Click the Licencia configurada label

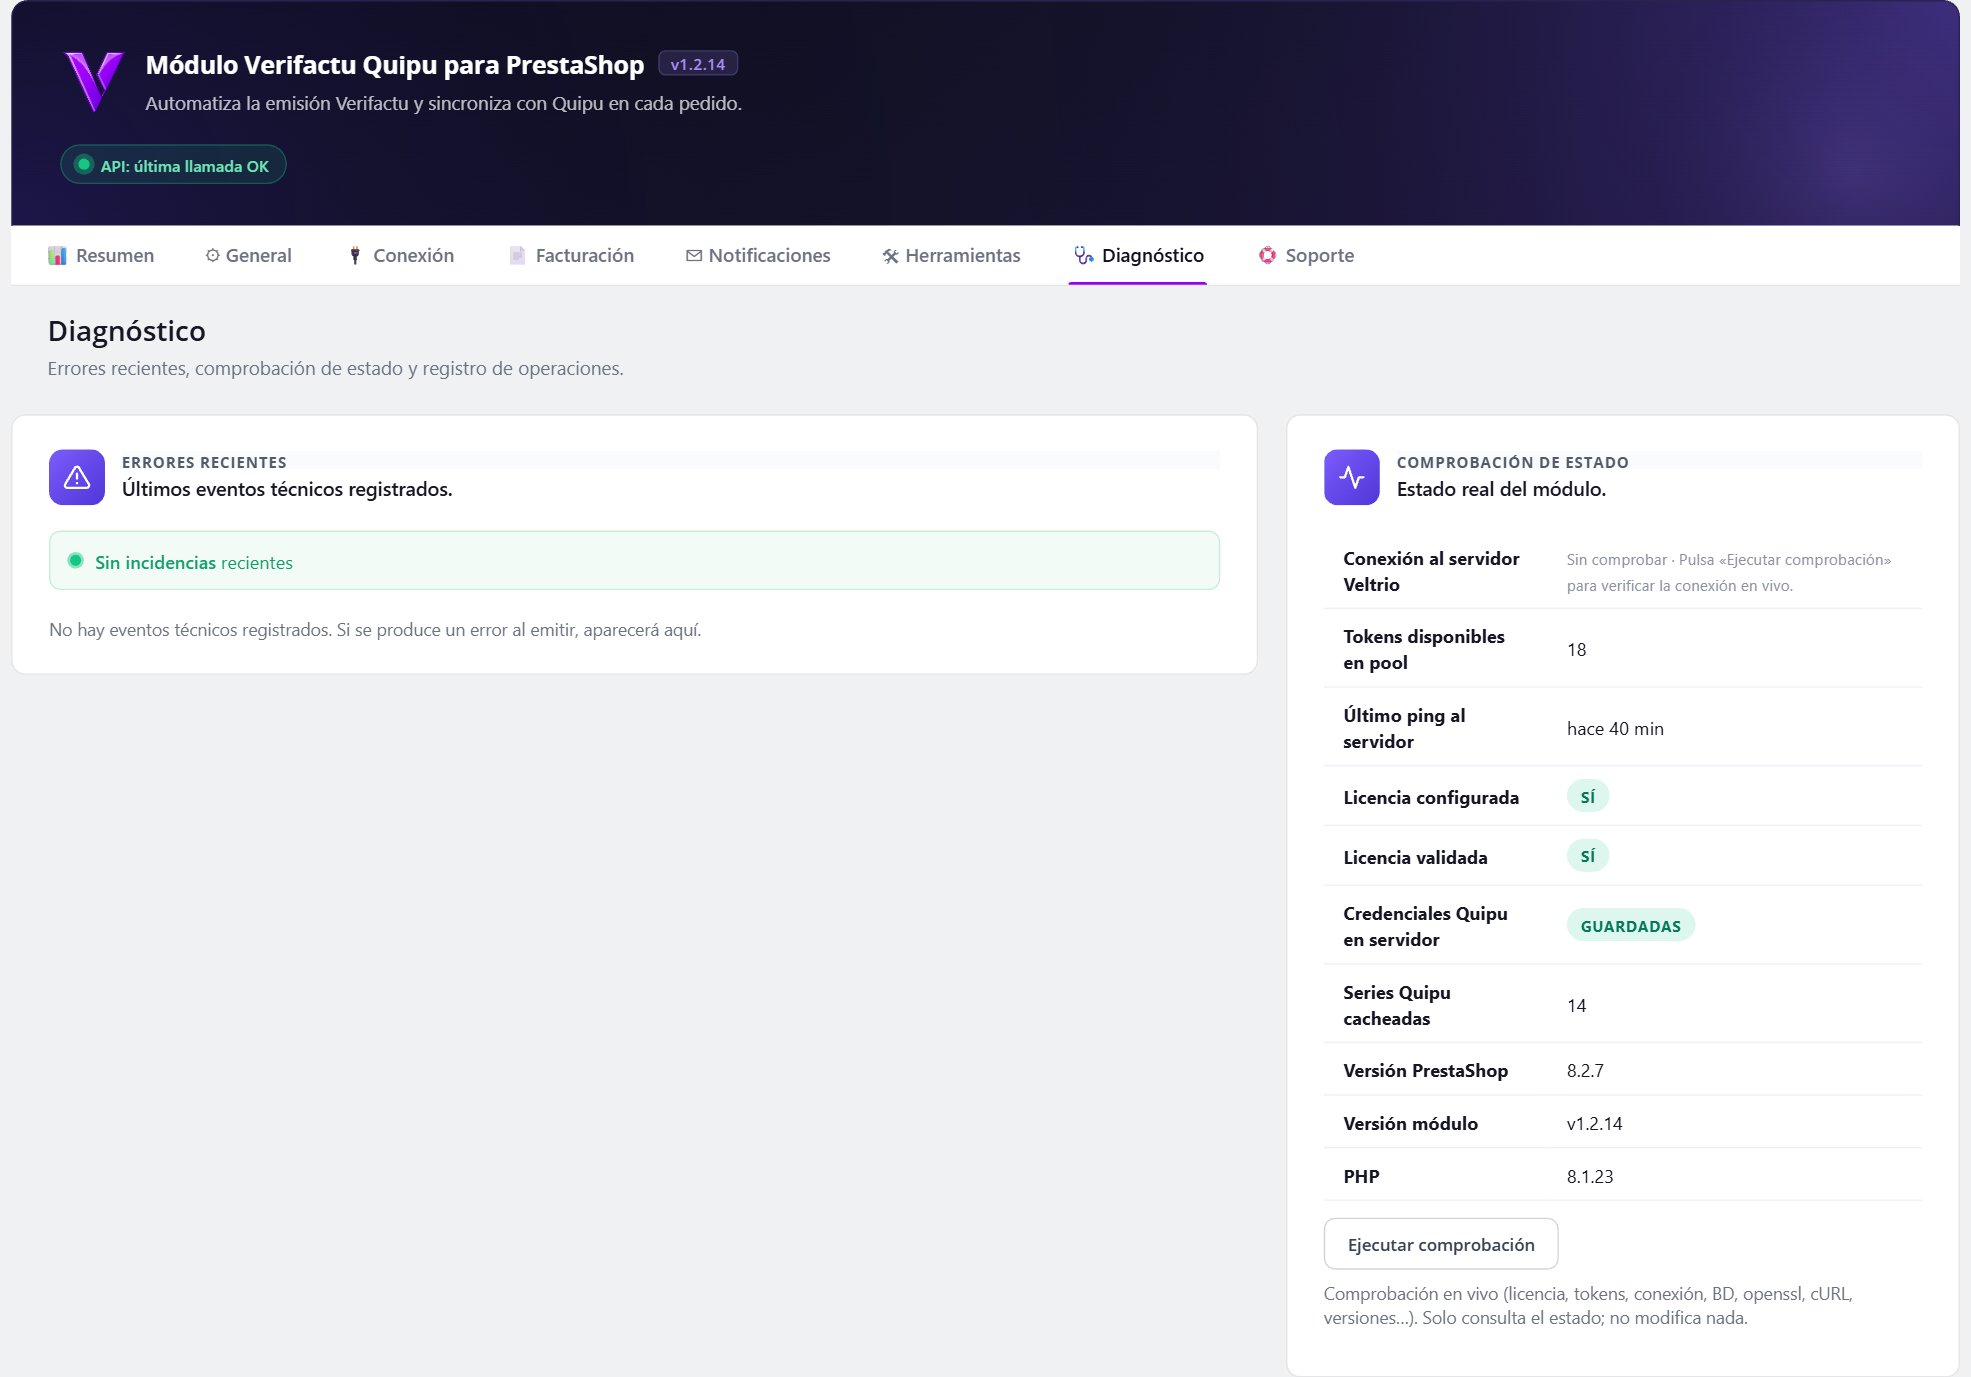tap(1431, 797)
